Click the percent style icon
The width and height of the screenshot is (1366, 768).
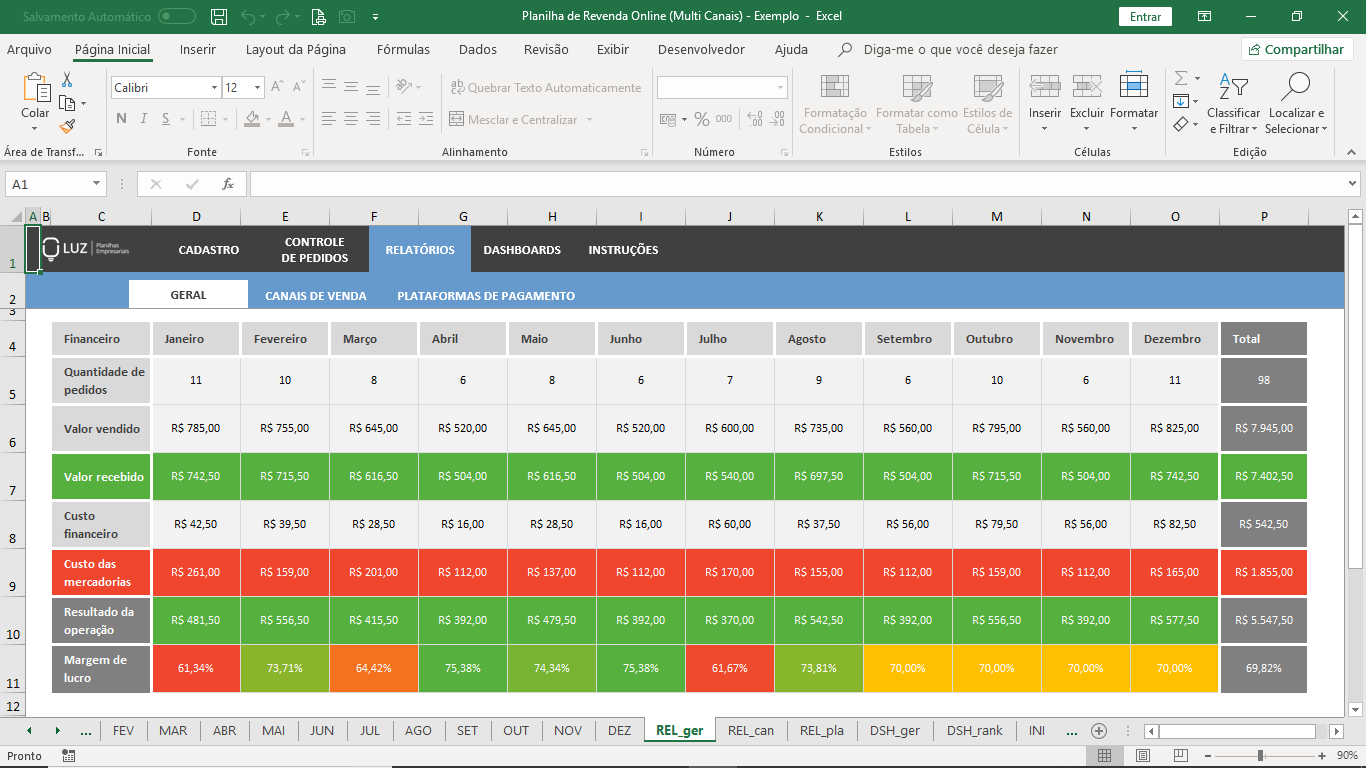[702, 120]
